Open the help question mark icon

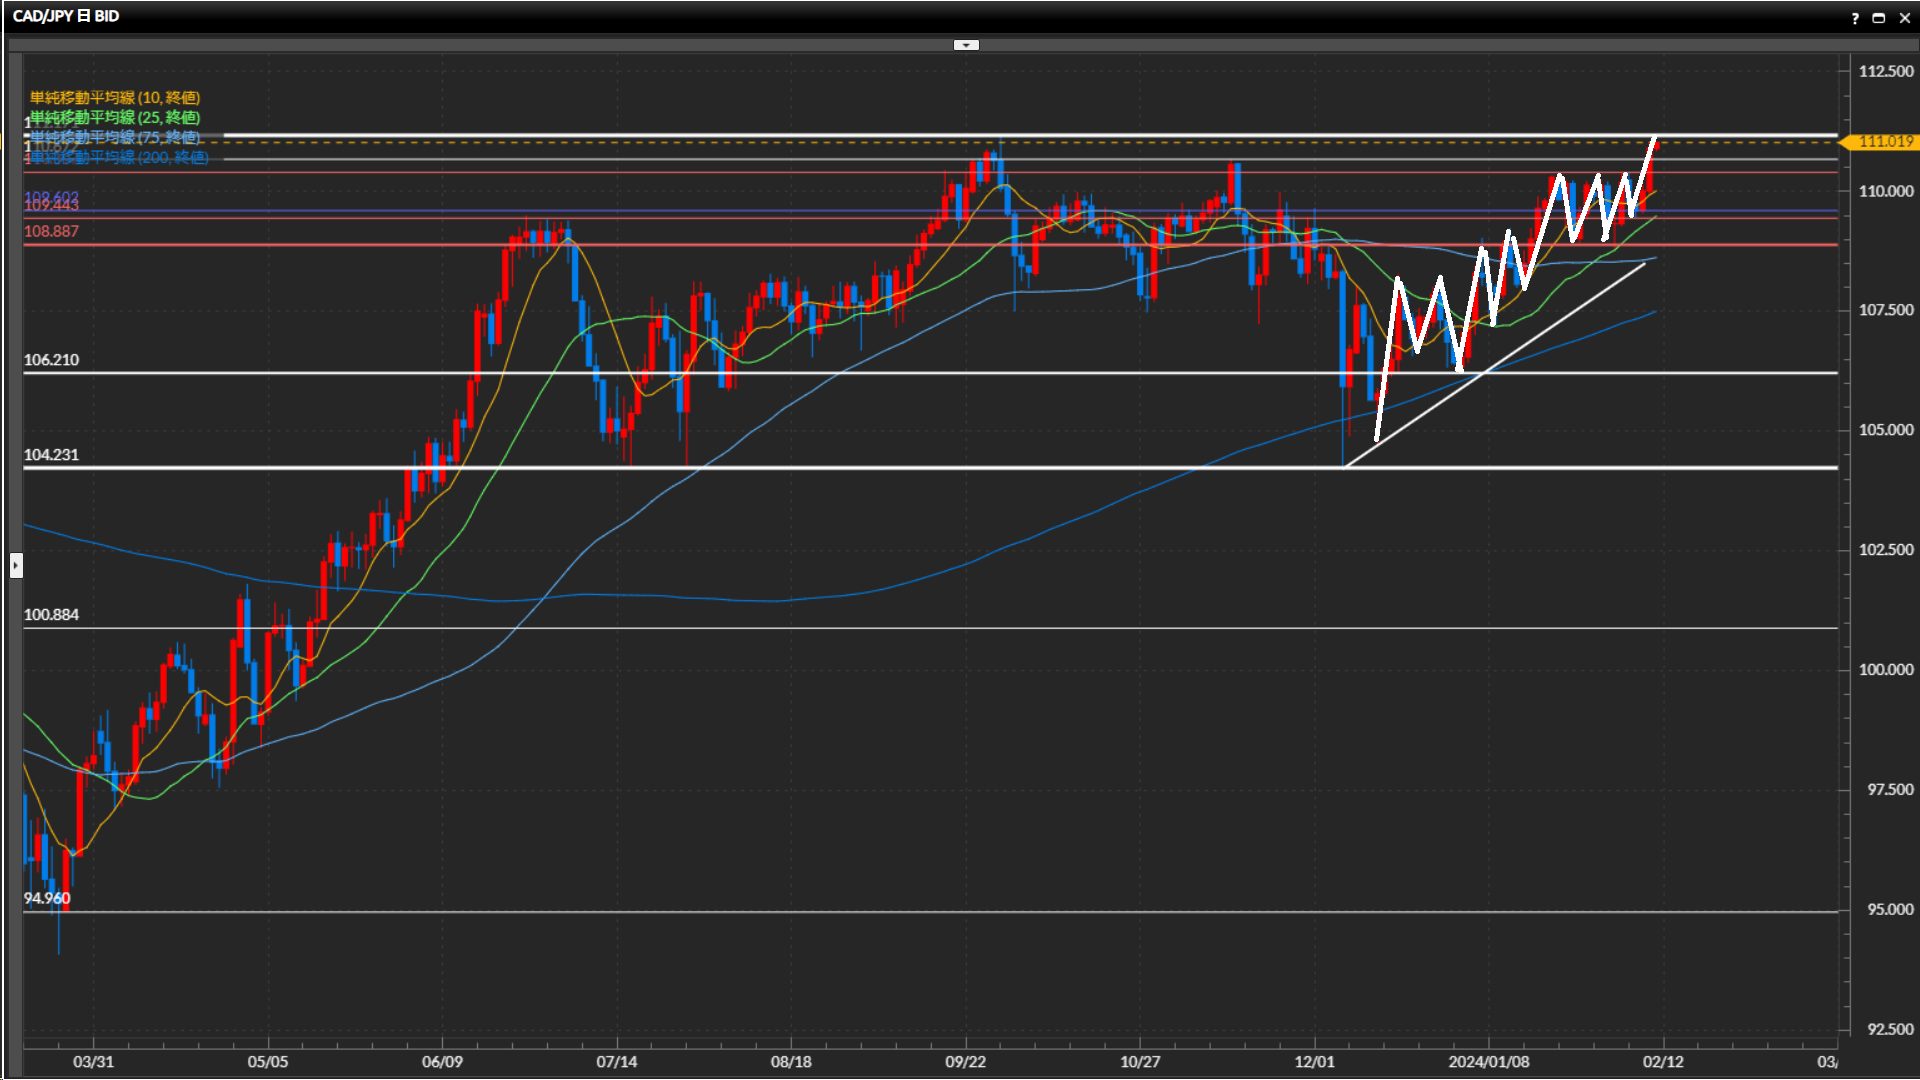coord(1855,18)
